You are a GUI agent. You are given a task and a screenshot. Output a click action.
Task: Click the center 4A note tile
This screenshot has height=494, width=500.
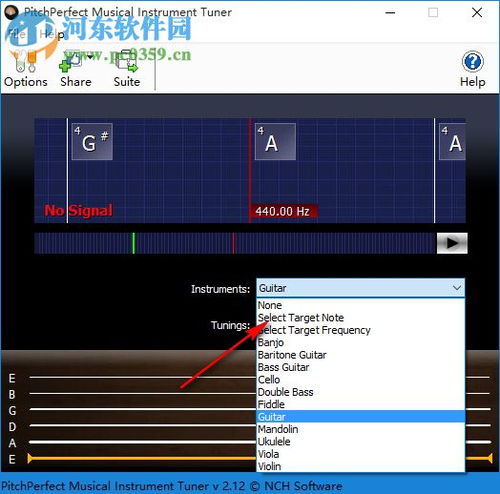[275, 142]
